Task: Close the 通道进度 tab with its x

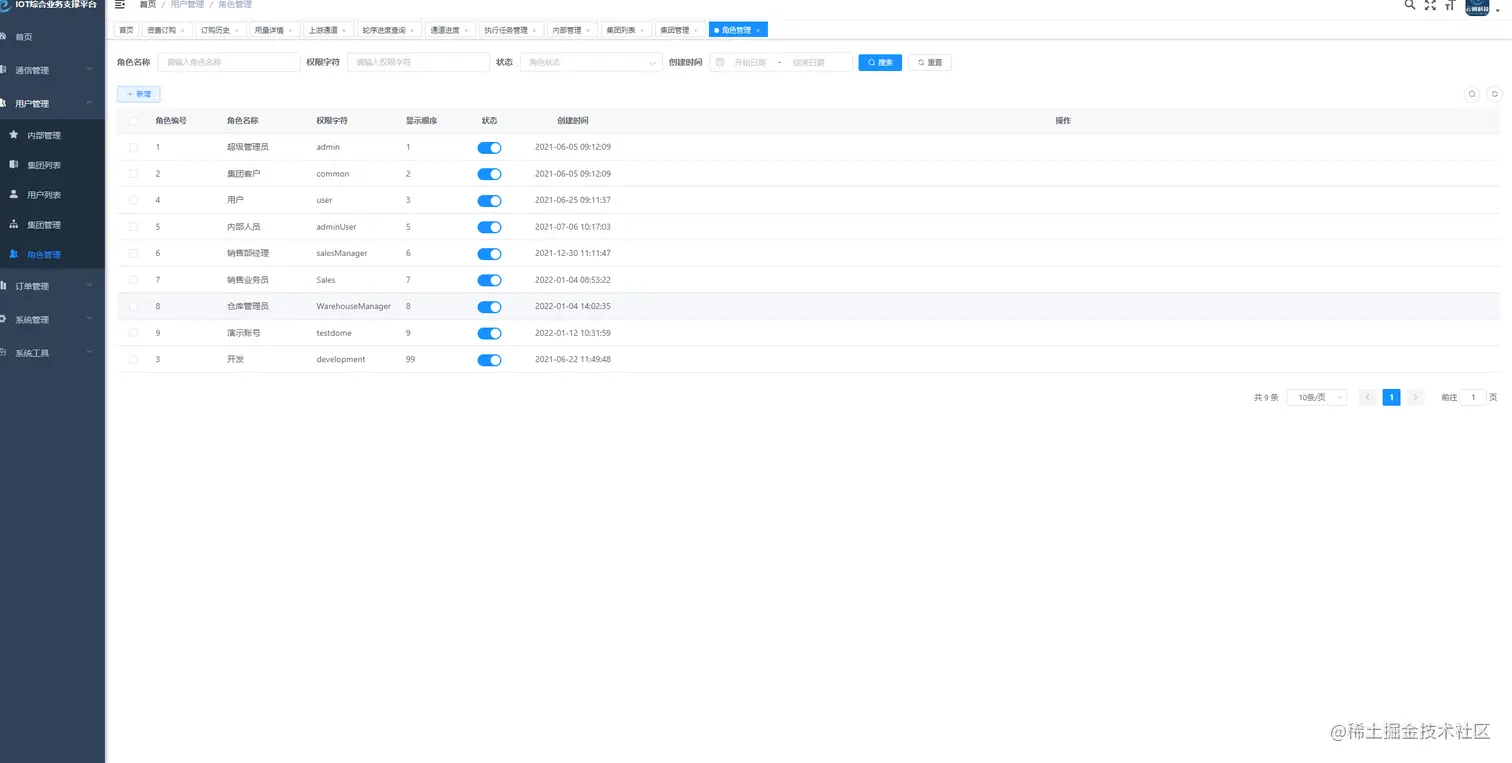Action: pos(466,30)
